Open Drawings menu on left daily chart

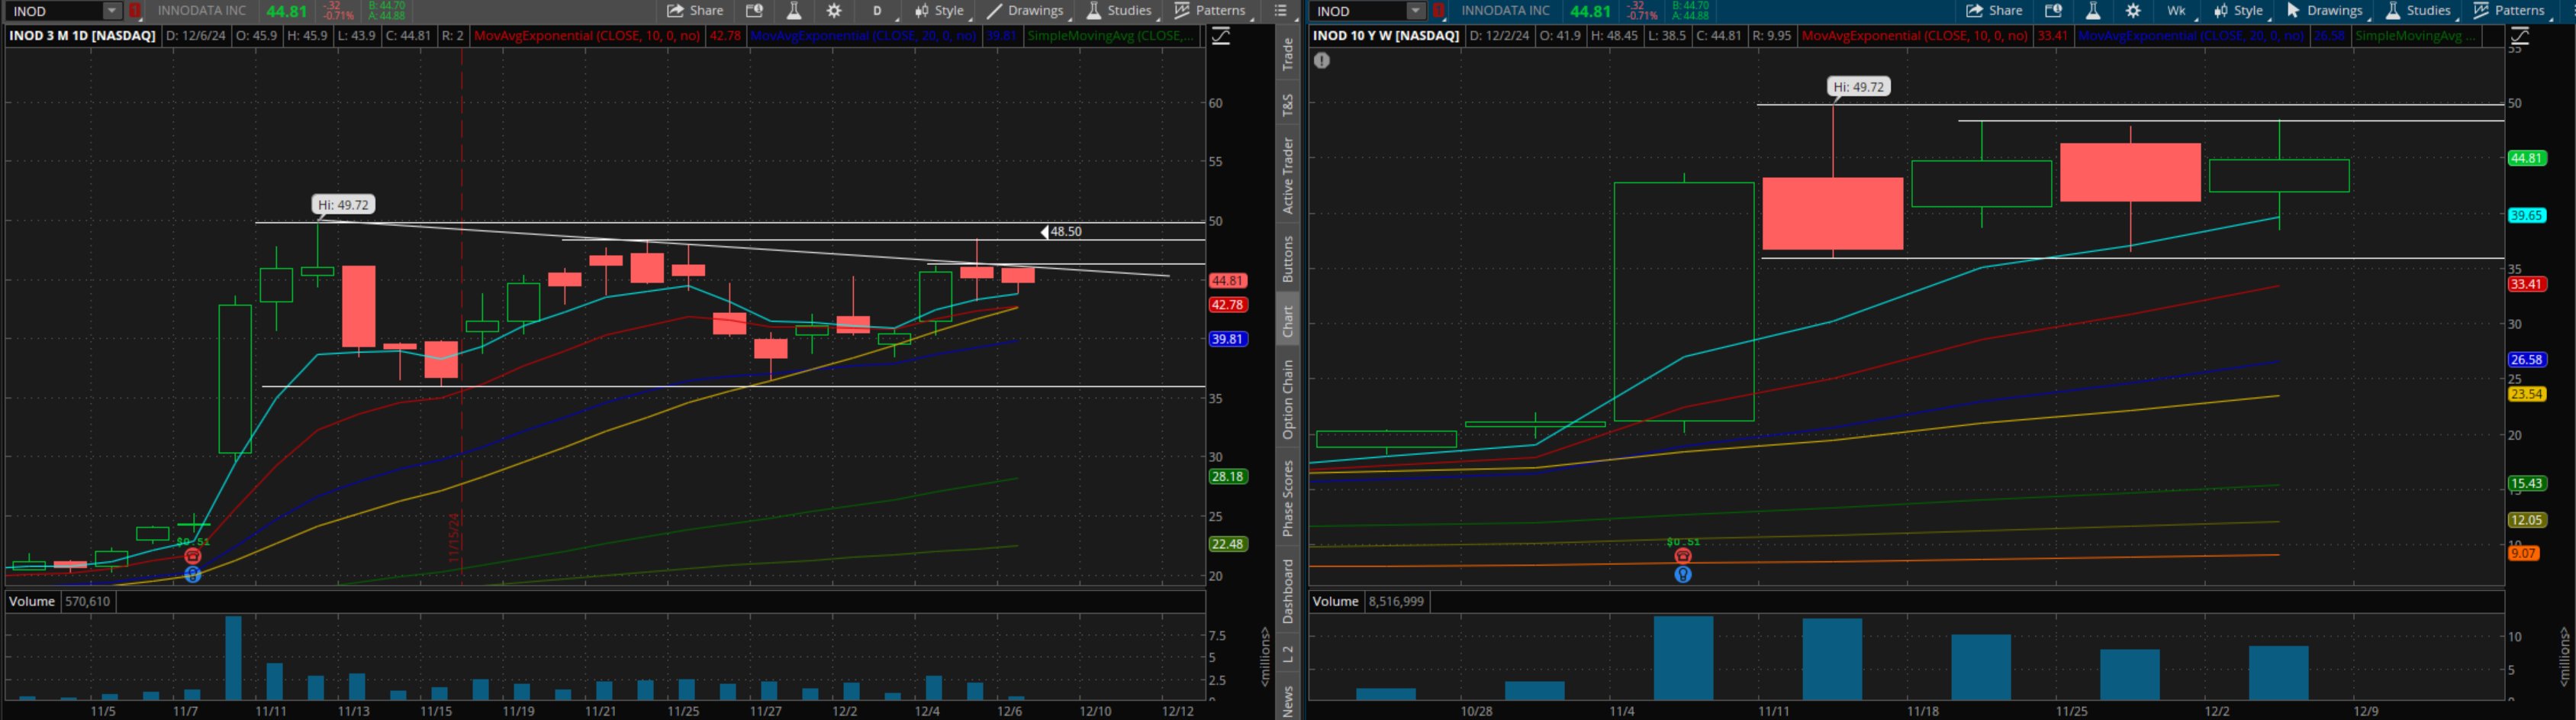pos(1025,11)
